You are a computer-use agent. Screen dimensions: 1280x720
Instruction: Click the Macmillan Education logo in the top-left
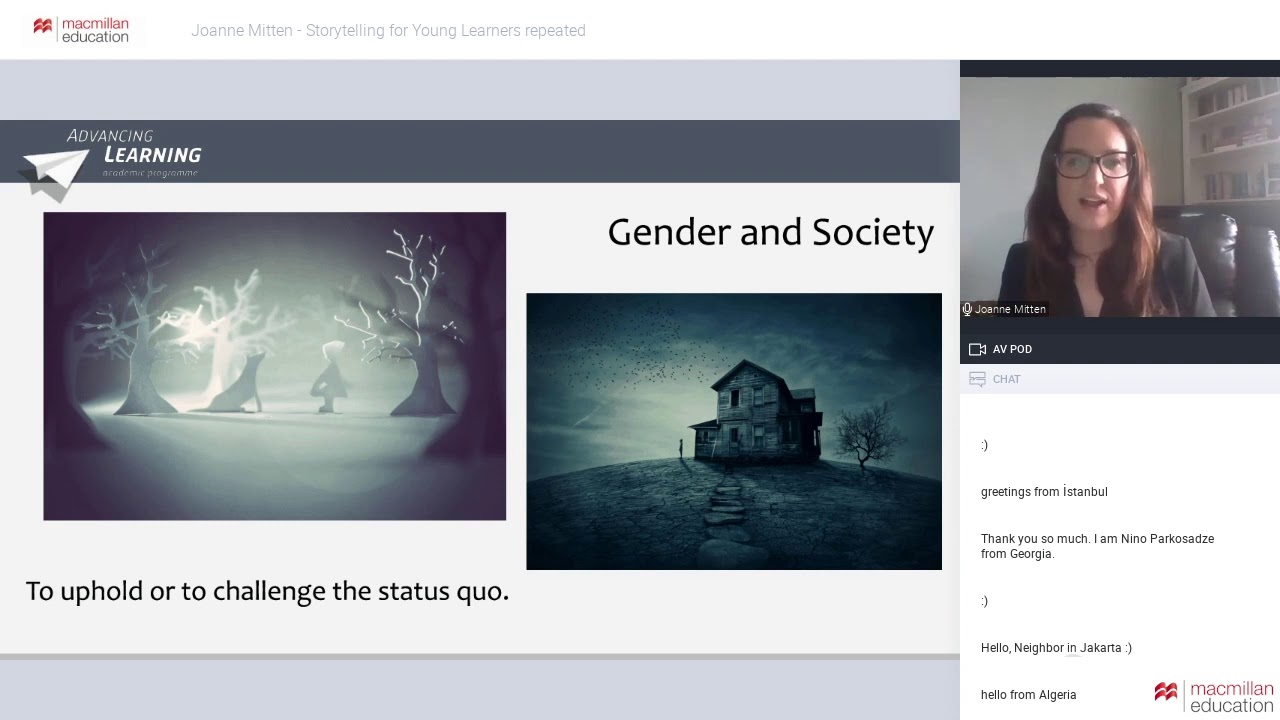coord(84,29)
